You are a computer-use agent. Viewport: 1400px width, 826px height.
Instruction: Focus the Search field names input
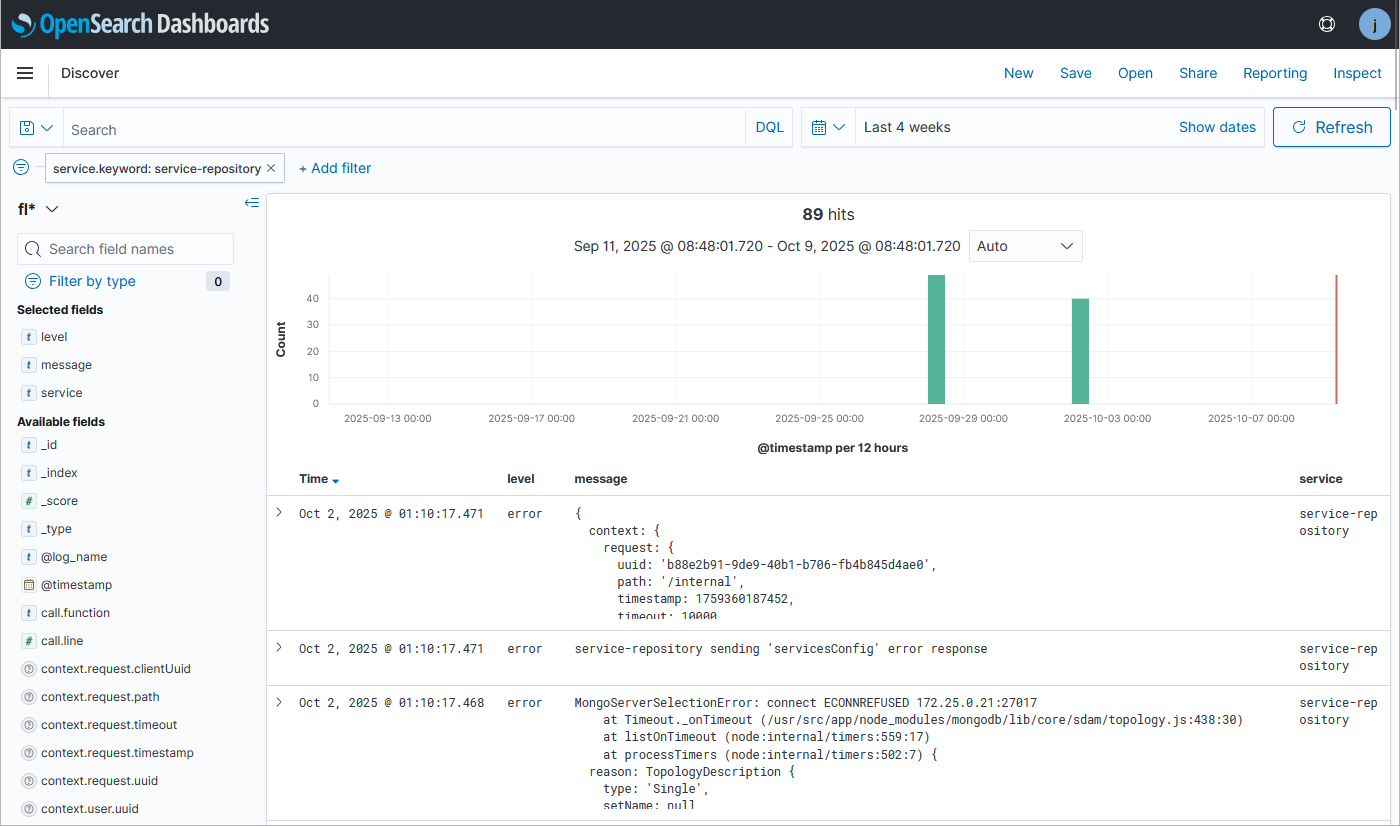click(x=135, y=249)
